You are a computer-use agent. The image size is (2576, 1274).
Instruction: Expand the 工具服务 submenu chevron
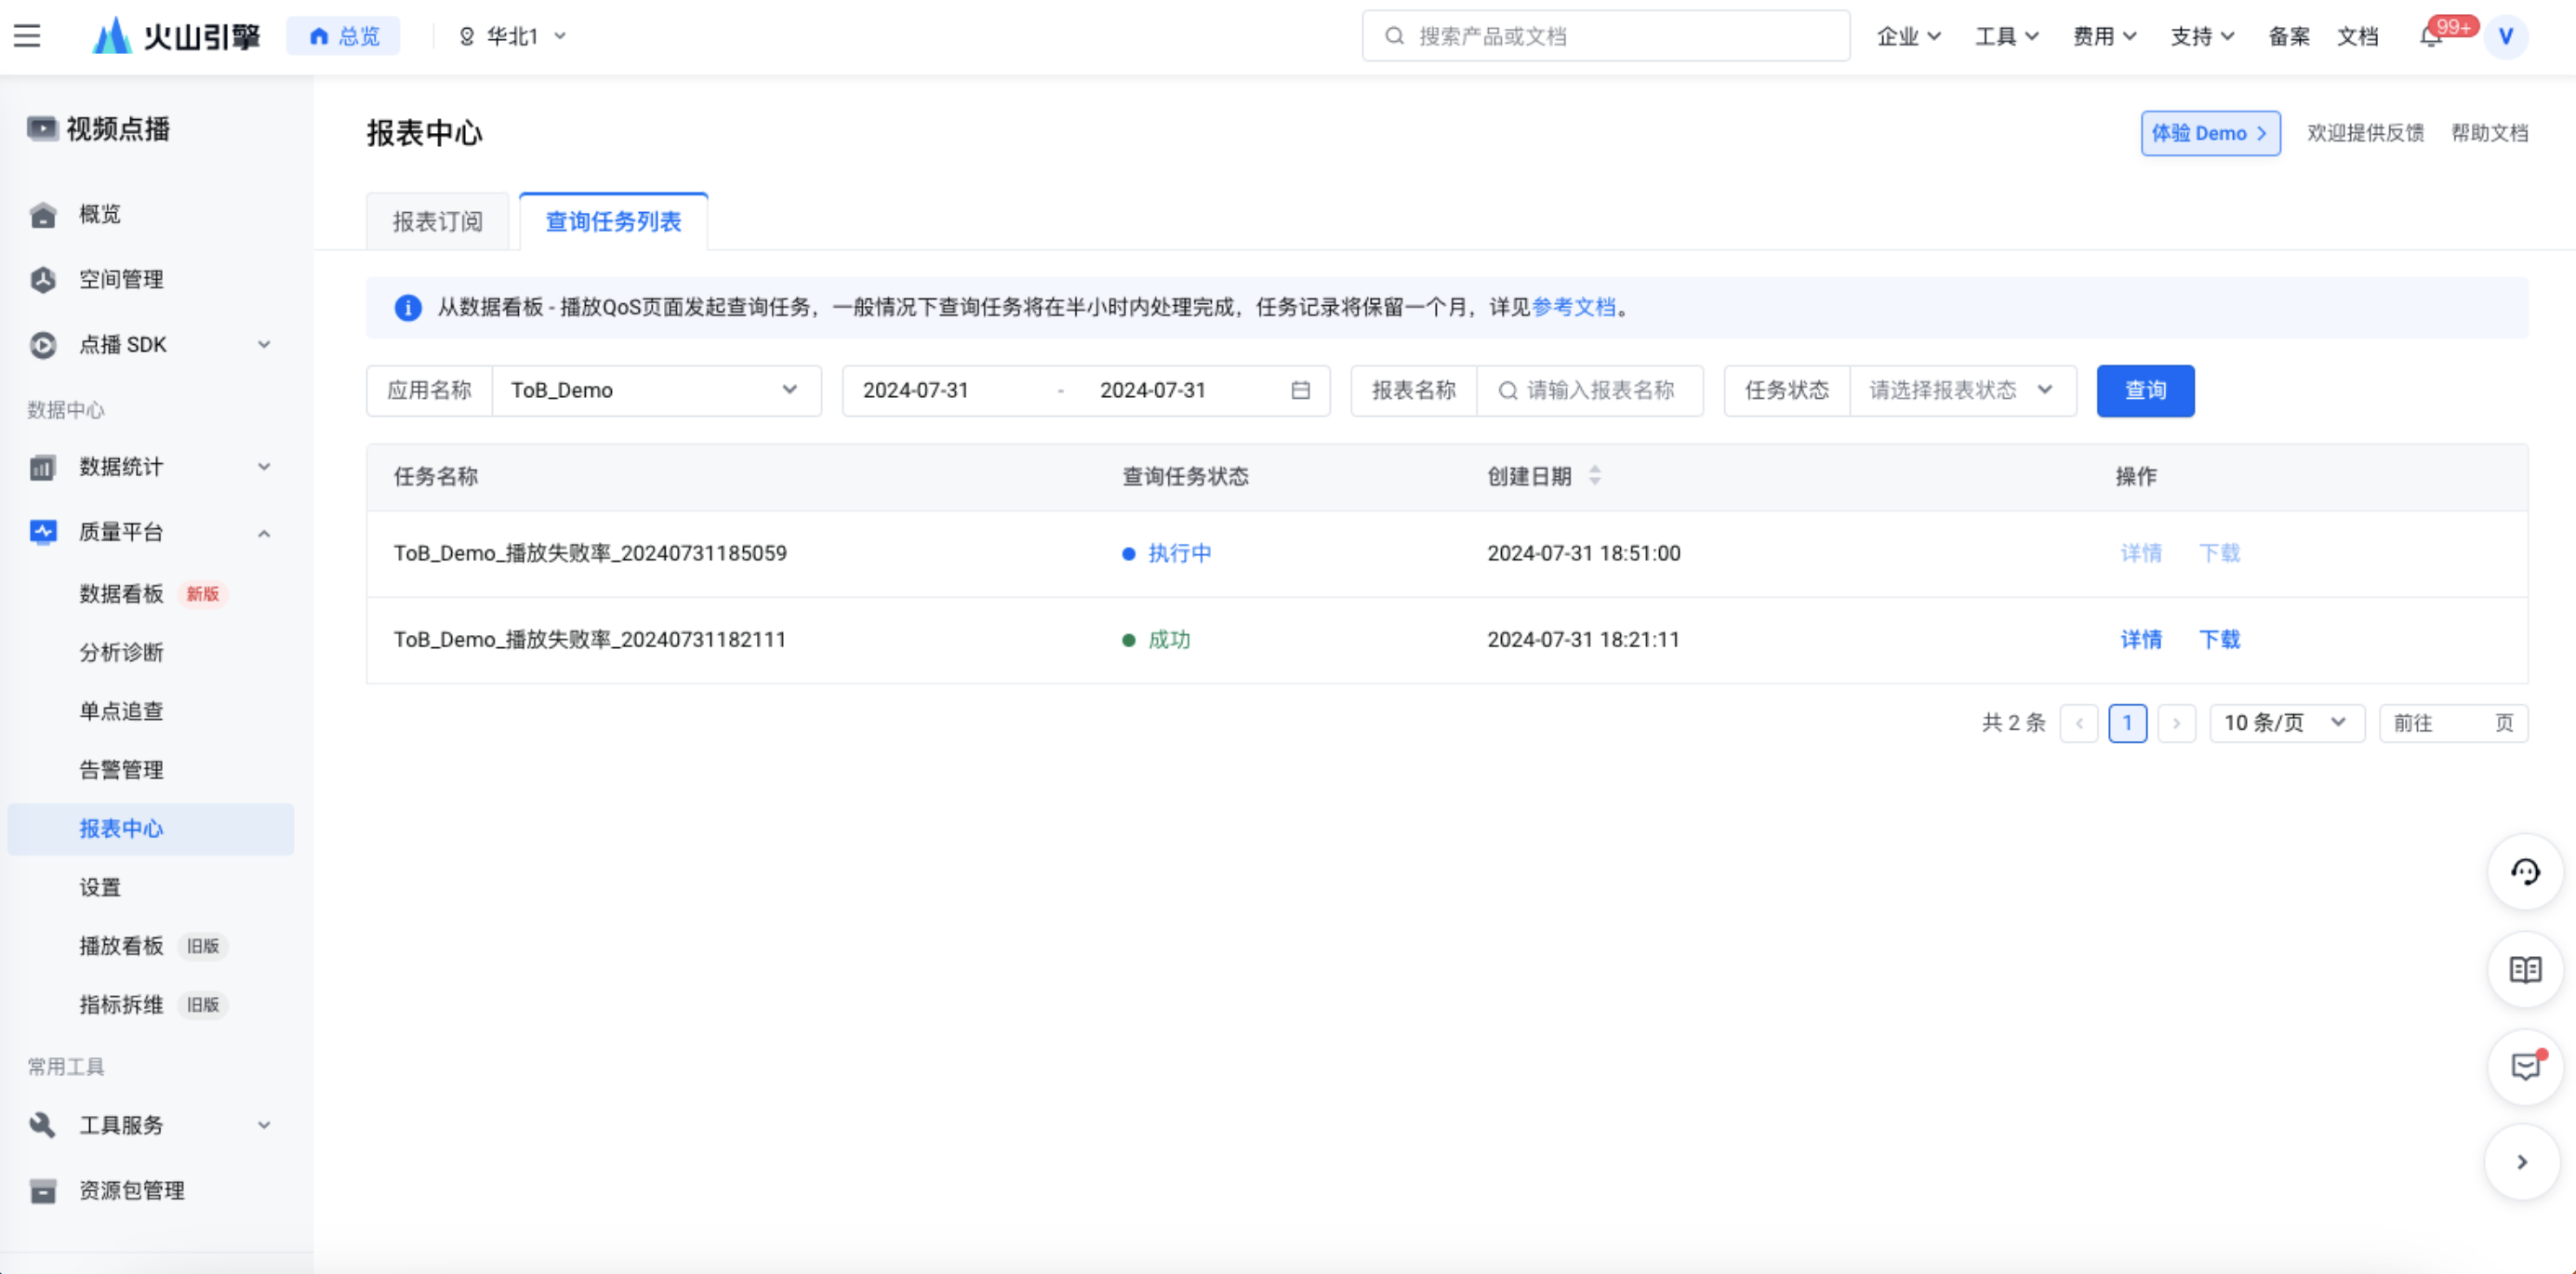coord(264,1124)
